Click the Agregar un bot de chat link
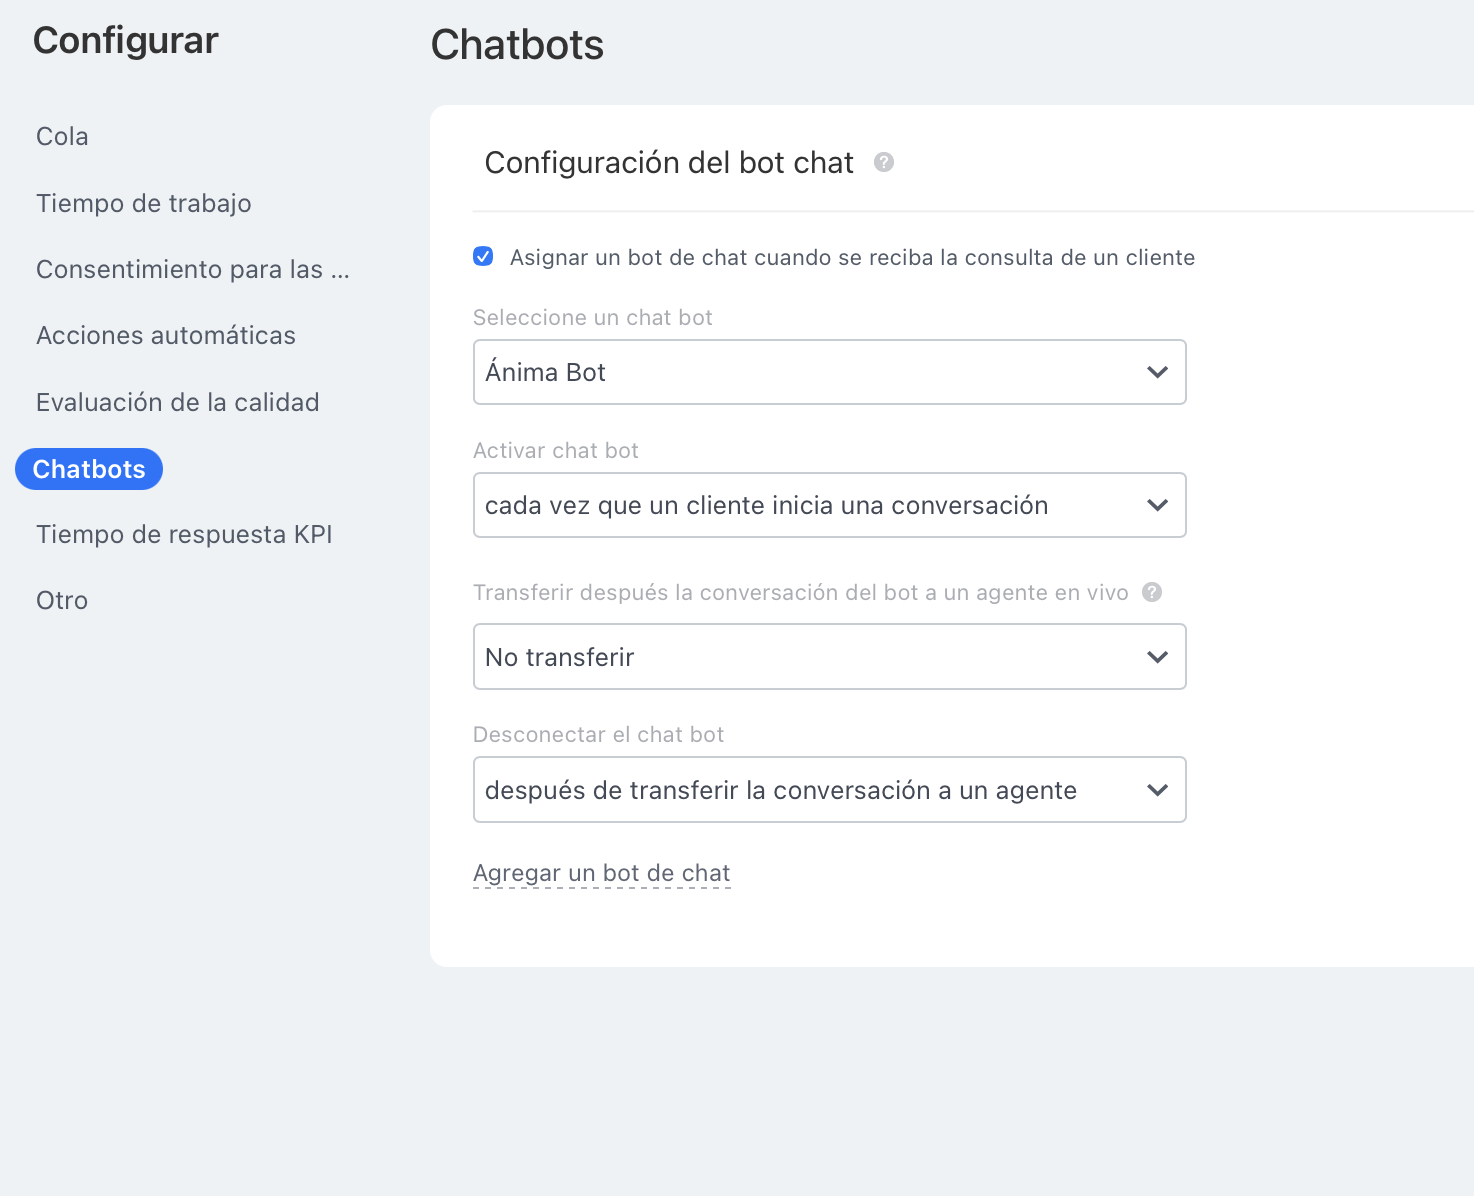Viewport: 1474px width, 1196px height. 601,873
